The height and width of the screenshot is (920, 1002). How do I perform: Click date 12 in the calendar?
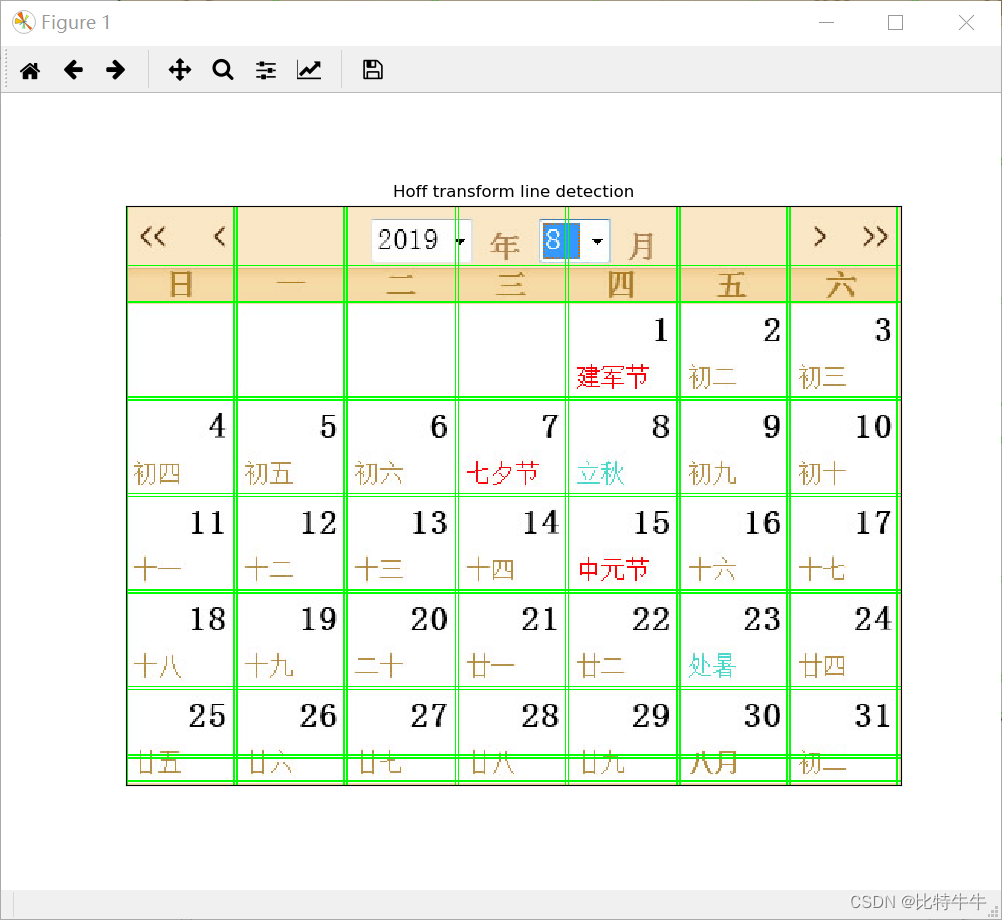coord(319,523)
